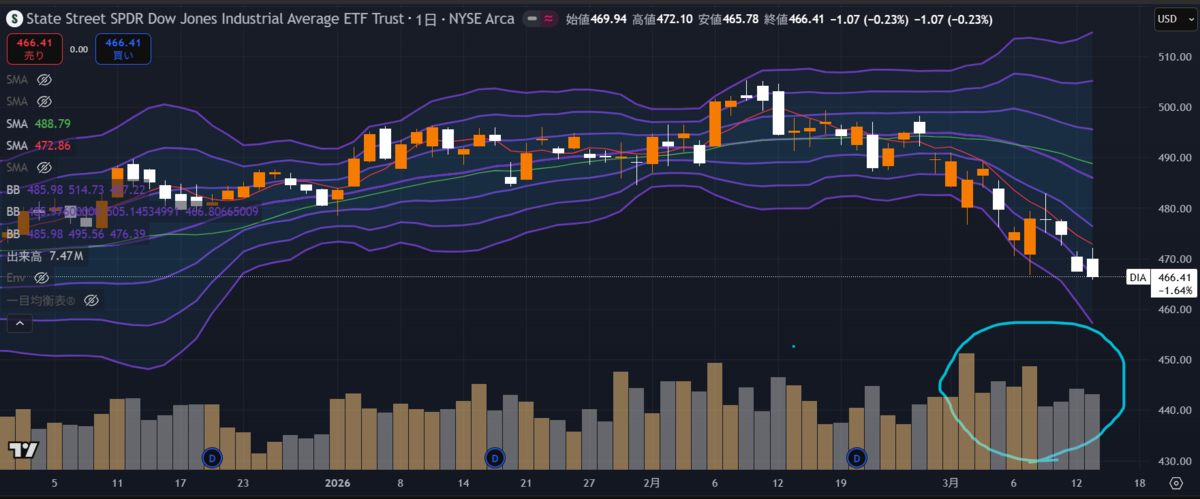This screenshot has height=499, width=1200.
Task: Click the 480.00 price axis label
Action: [1173, 209]
